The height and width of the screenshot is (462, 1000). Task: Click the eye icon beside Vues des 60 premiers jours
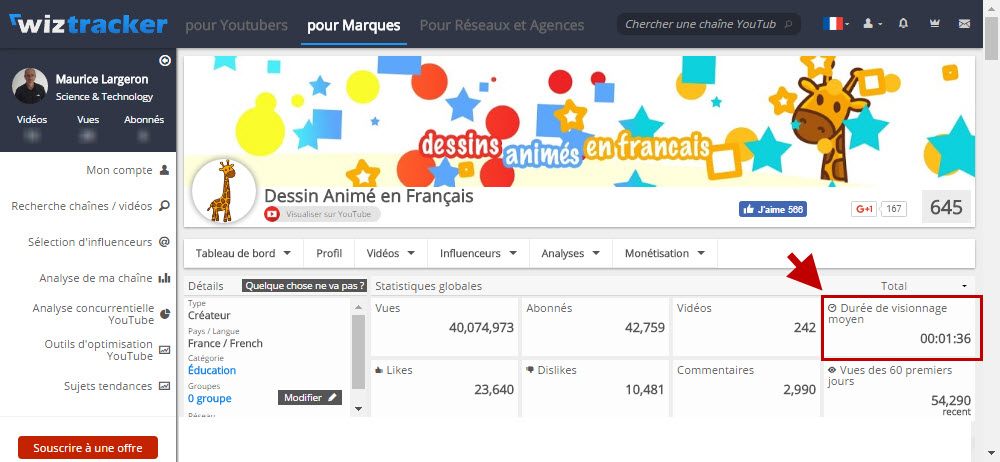tap(832, 370)
